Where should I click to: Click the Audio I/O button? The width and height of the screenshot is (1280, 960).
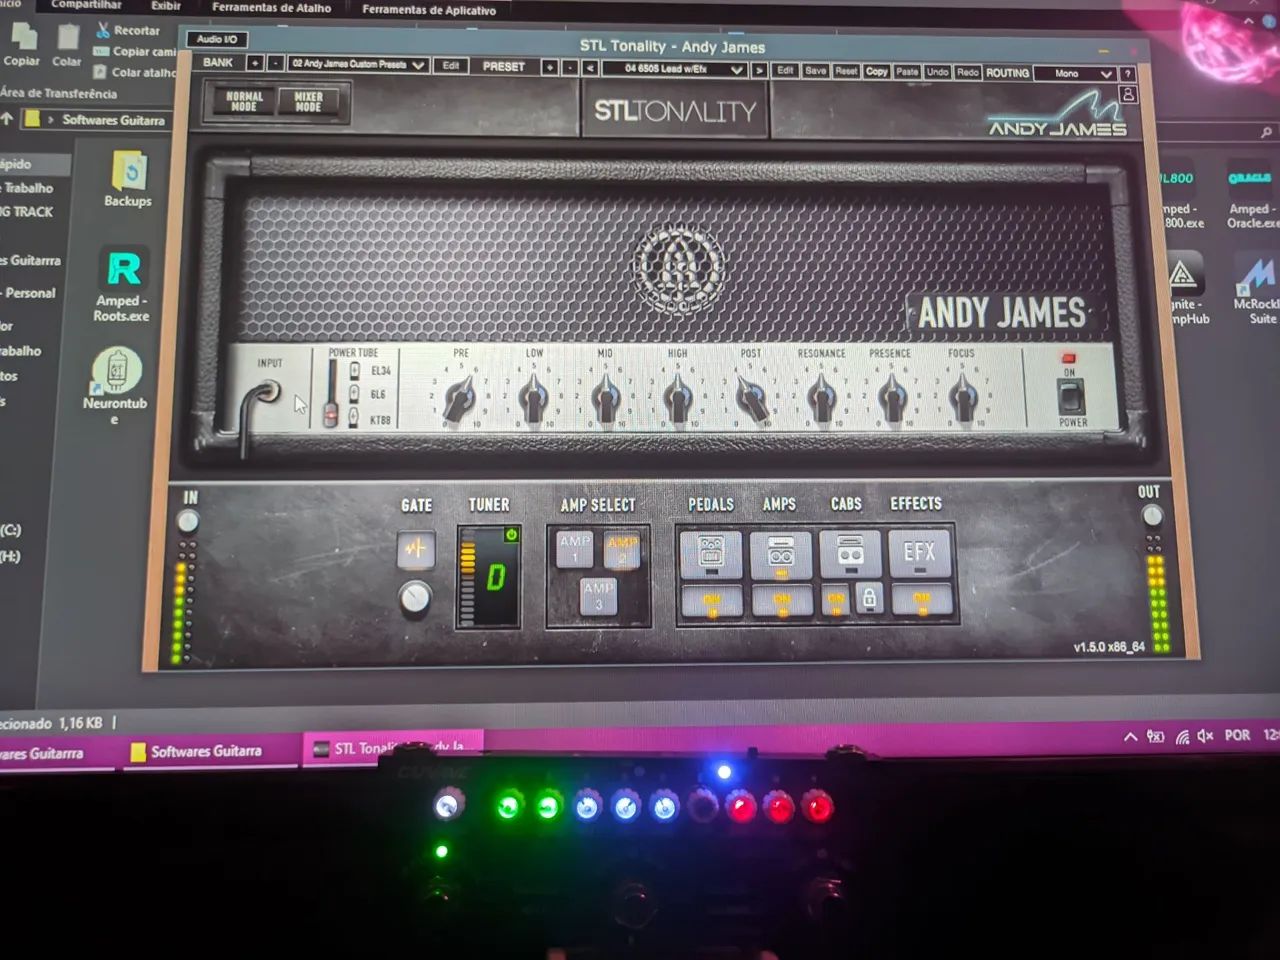pyautogui.click(x=217, y=39)
